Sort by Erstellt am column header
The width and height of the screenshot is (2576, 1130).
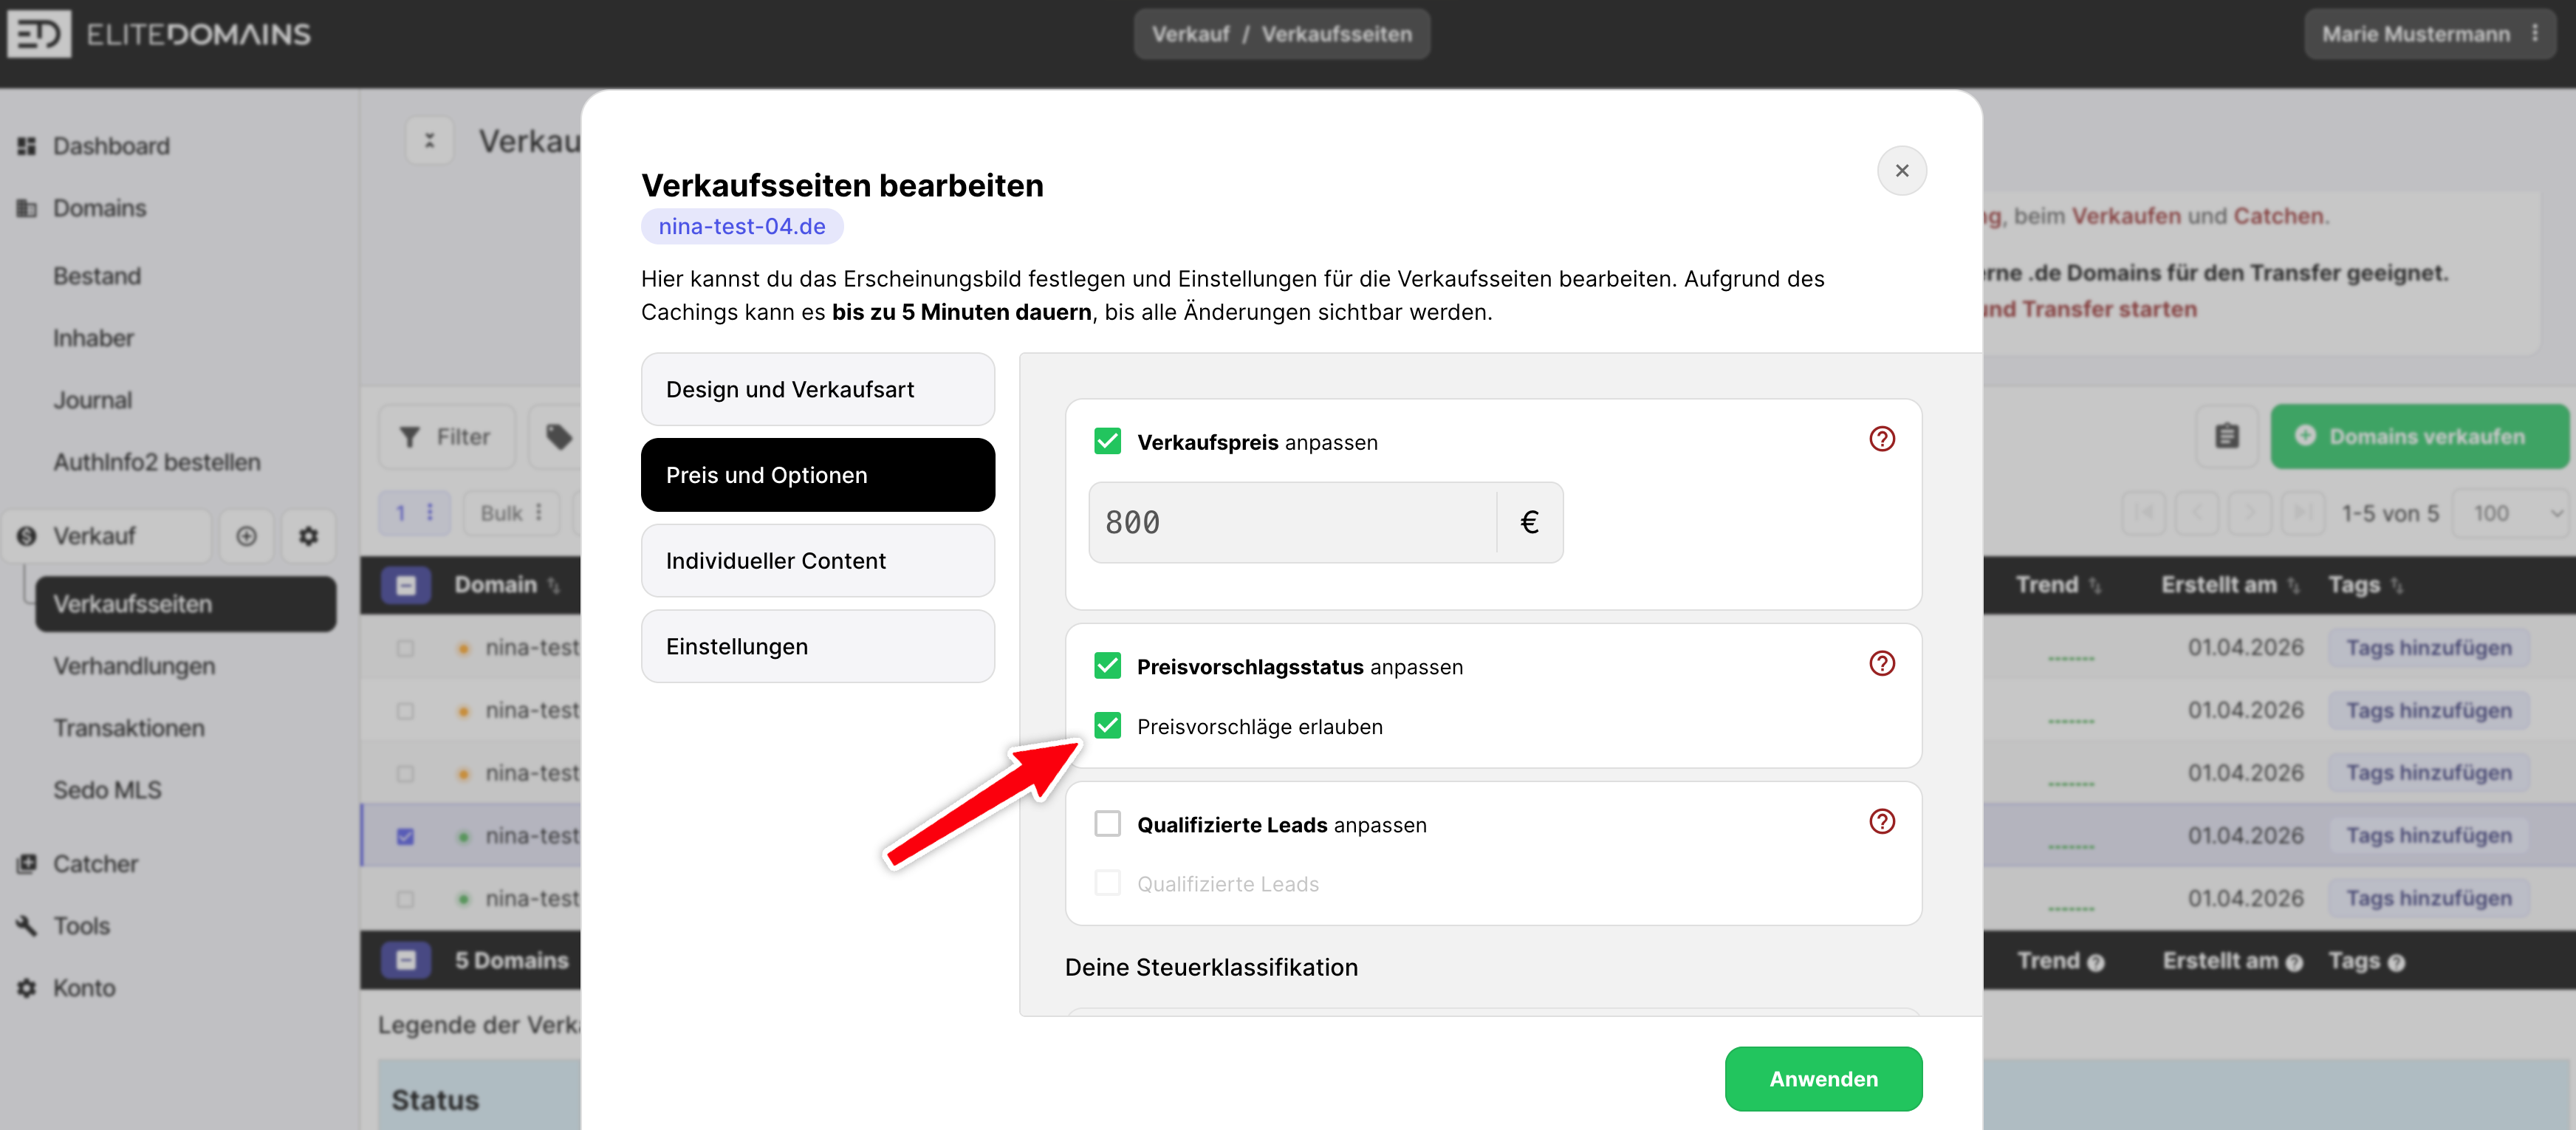[2294, 586]
